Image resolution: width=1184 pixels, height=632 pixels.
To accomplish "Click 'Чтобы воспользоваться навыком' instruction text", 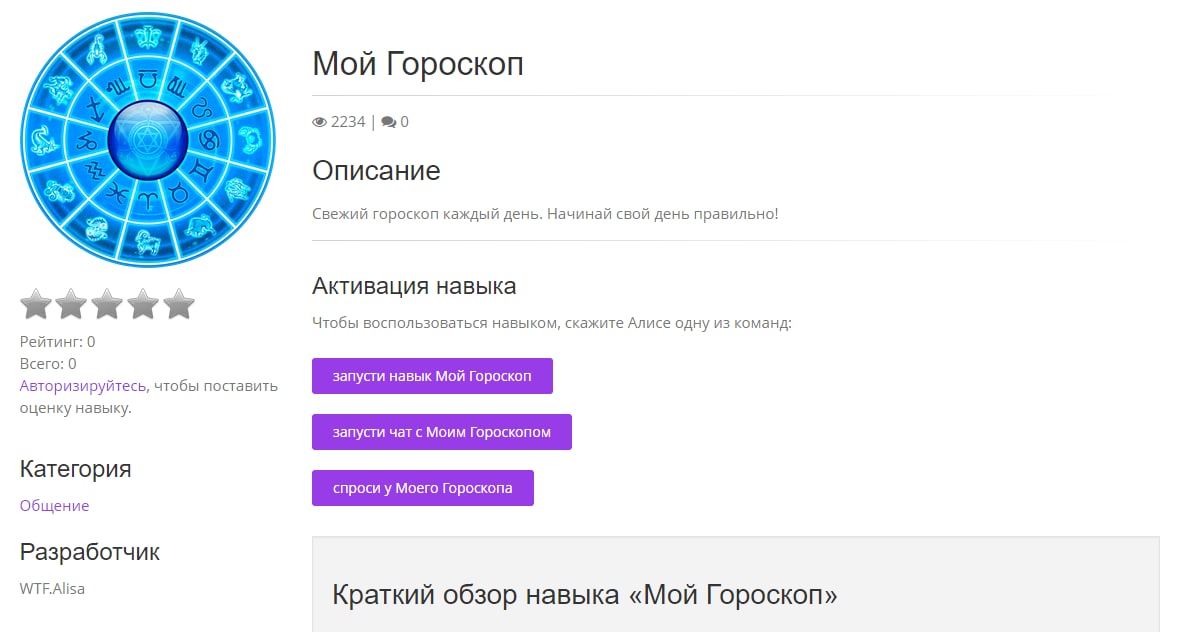I will click(552, 323).
